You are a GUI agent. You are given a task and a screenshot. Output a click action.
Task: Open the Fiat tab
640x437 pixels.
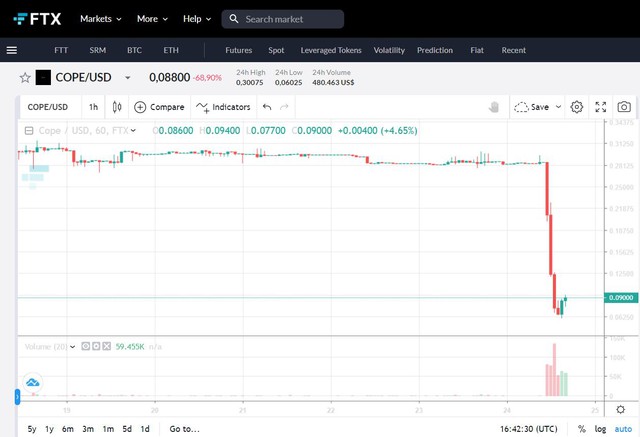pyautogui.click(x=477, y=50)
